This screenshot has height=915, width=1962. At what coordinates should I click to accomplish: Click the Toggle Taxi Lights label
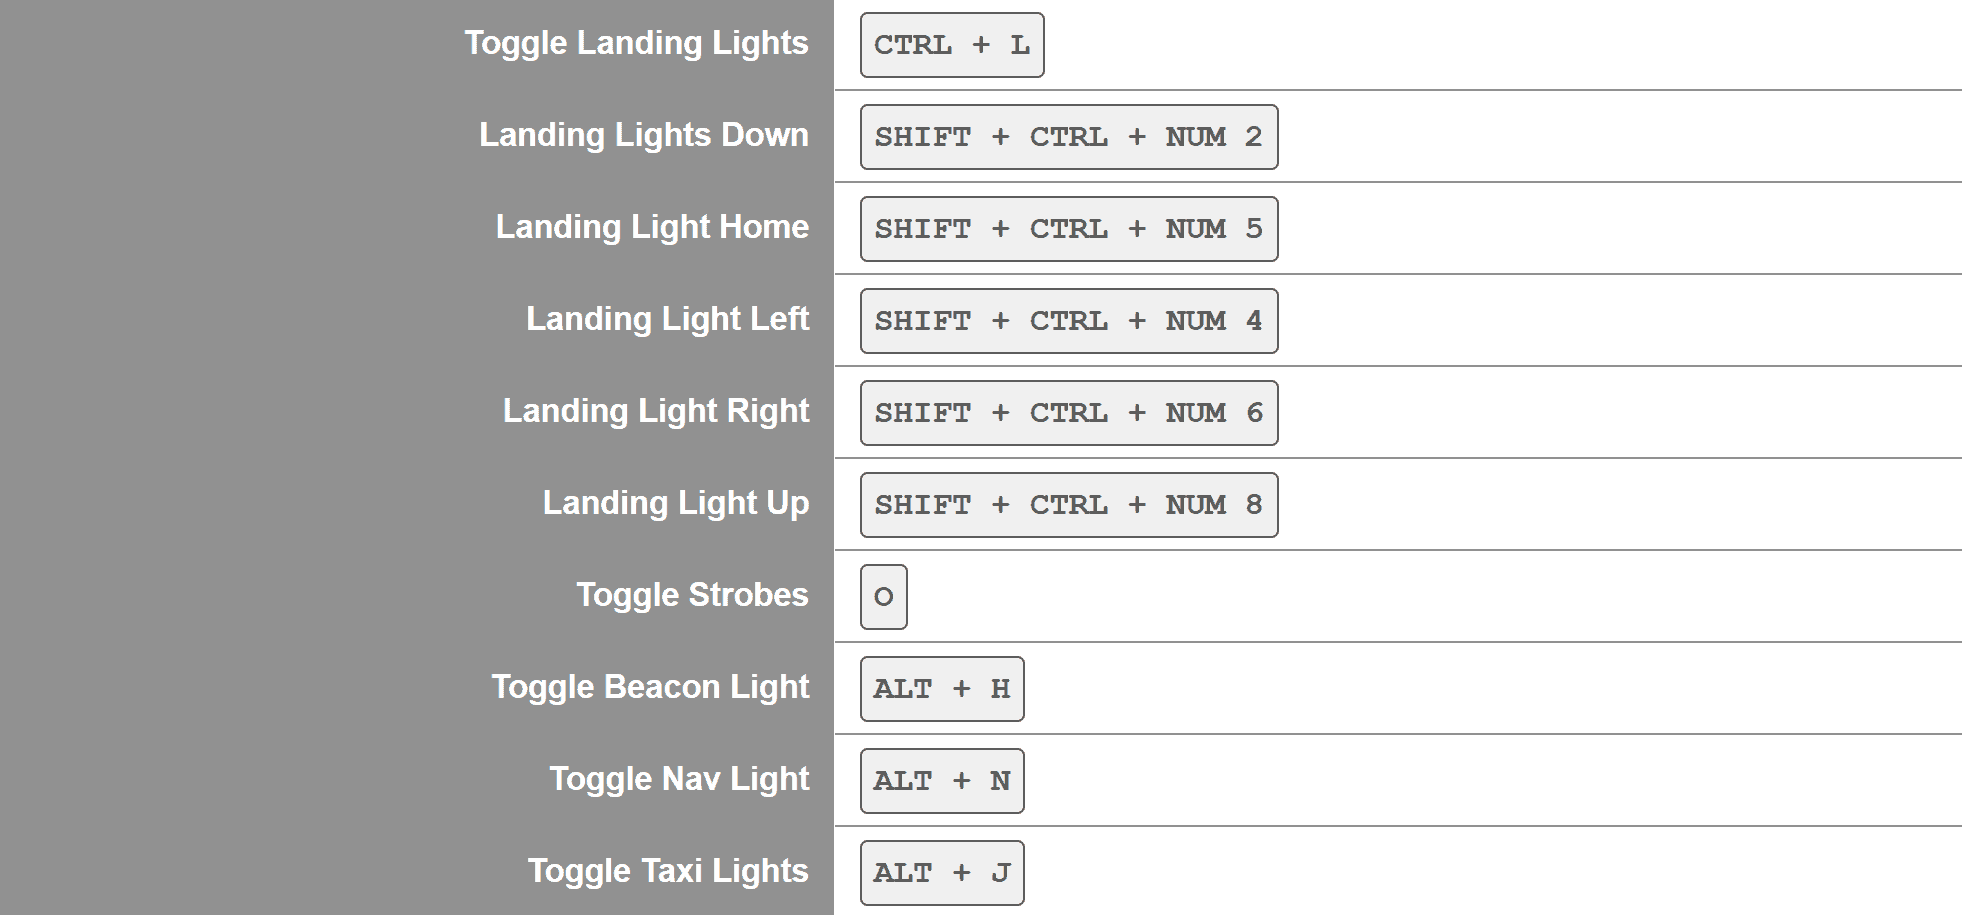[668, 871]
